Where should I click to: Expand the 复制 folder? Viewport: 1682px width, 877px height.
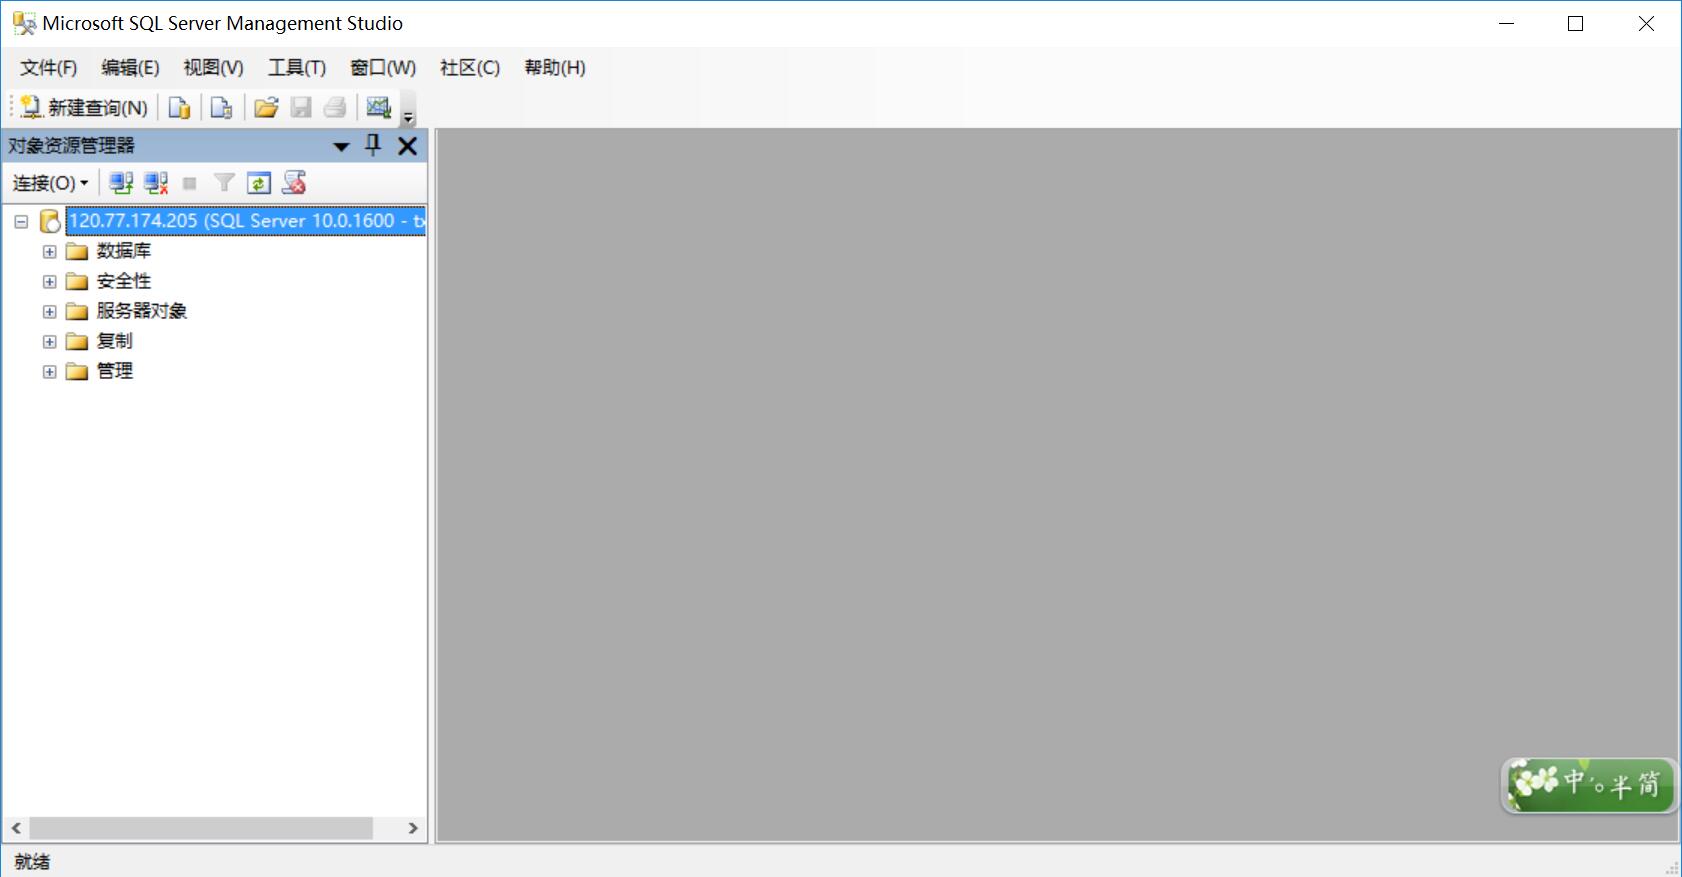[x=49, y=341]
